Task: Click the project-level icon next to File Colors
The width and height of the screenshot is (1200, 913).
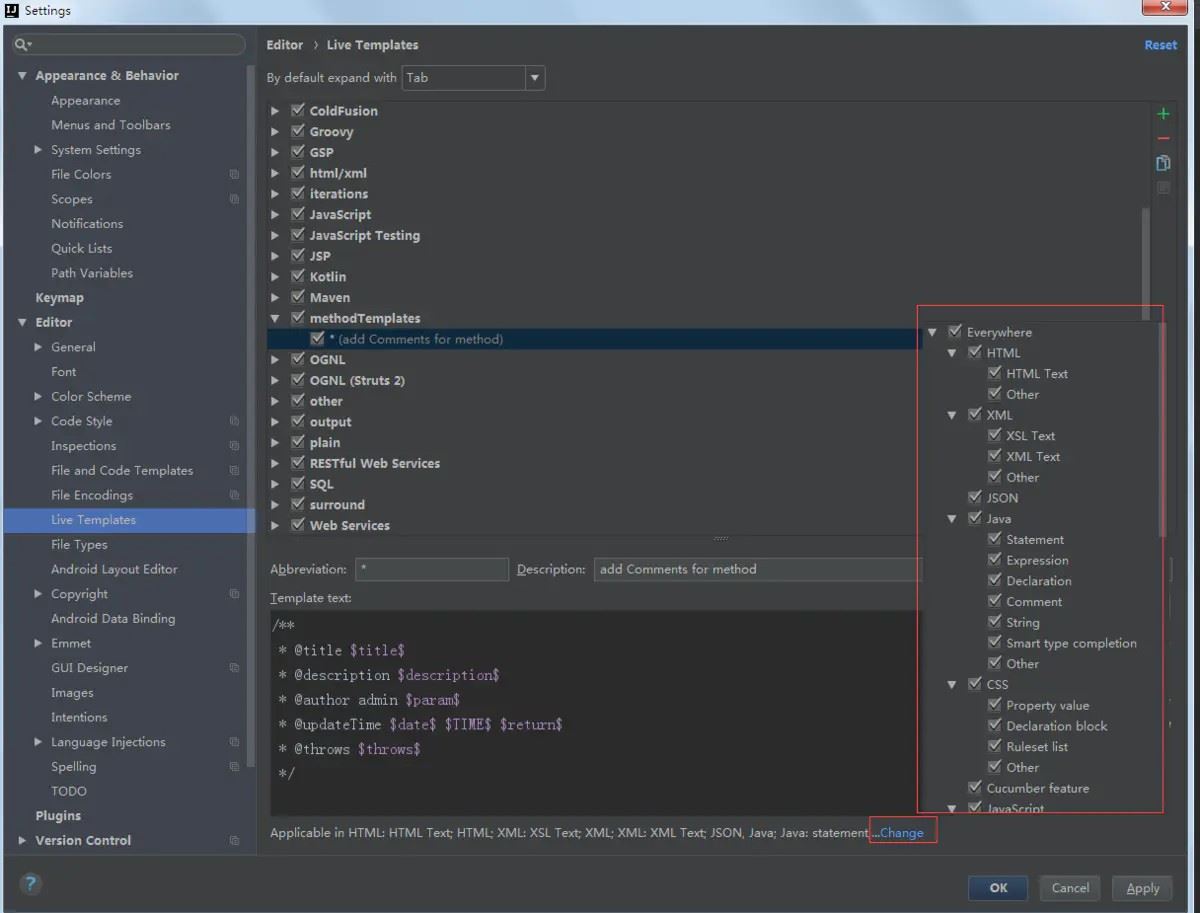Action: point(234,175)
